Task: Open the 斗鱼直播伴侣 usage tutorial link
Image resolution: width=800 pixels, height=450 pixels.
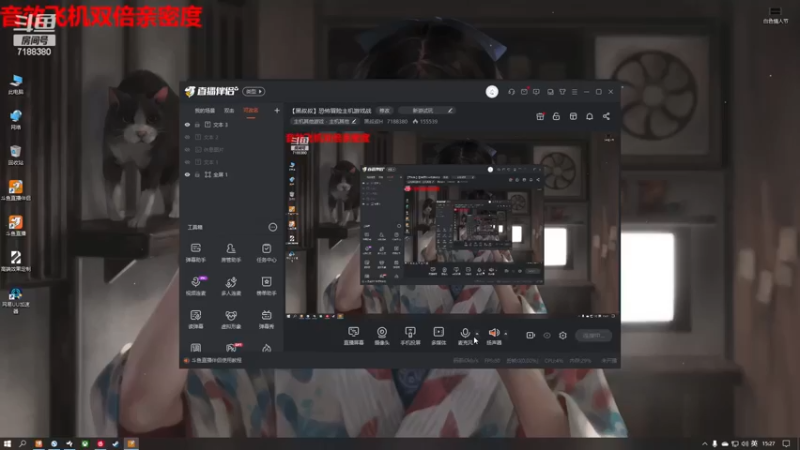Action: pyautogui.click(x=216, y=360)
